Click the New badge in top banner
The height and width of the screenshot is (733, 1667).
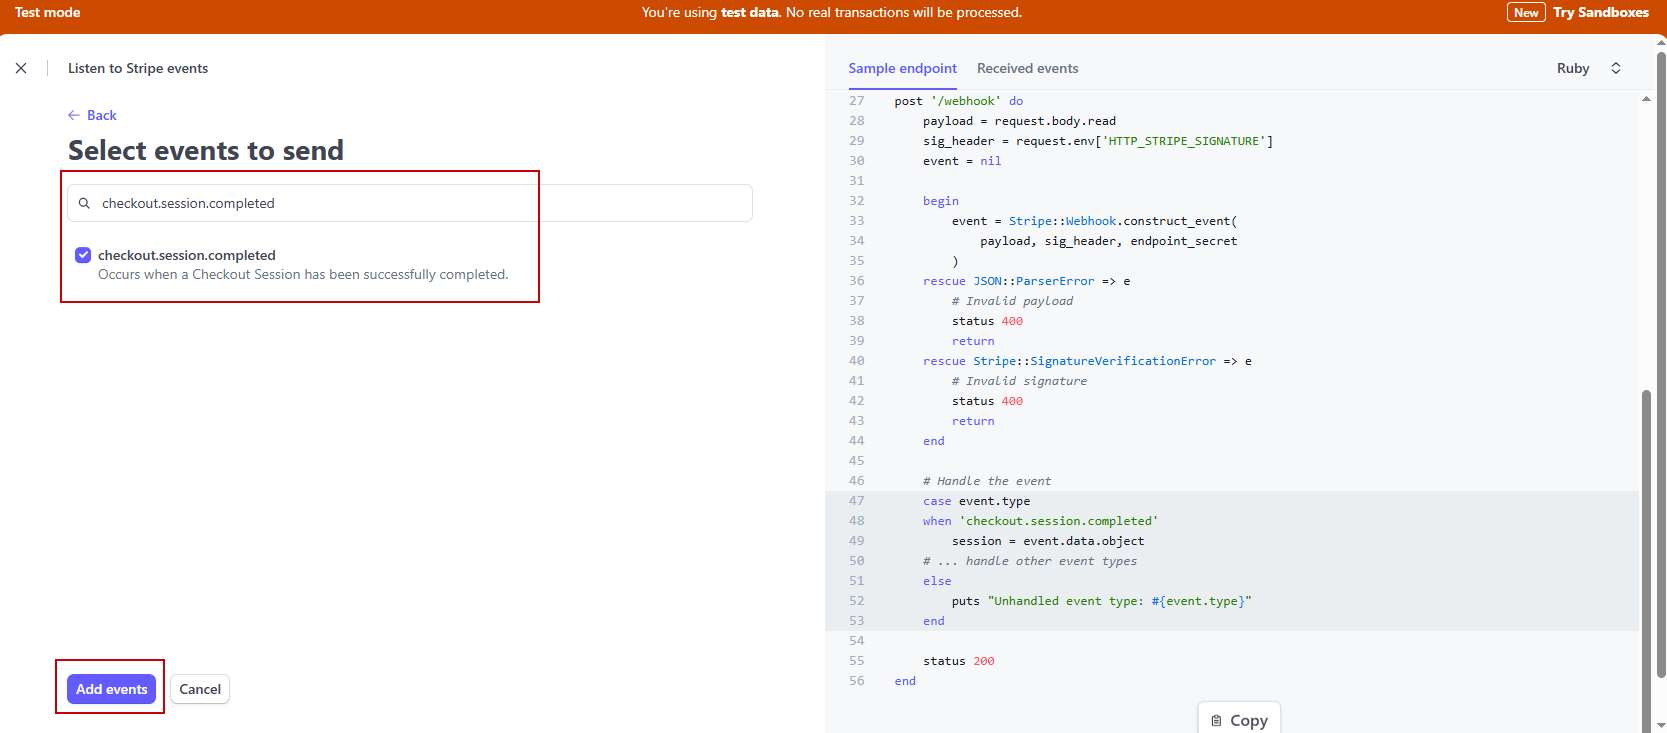point(1526,12)
